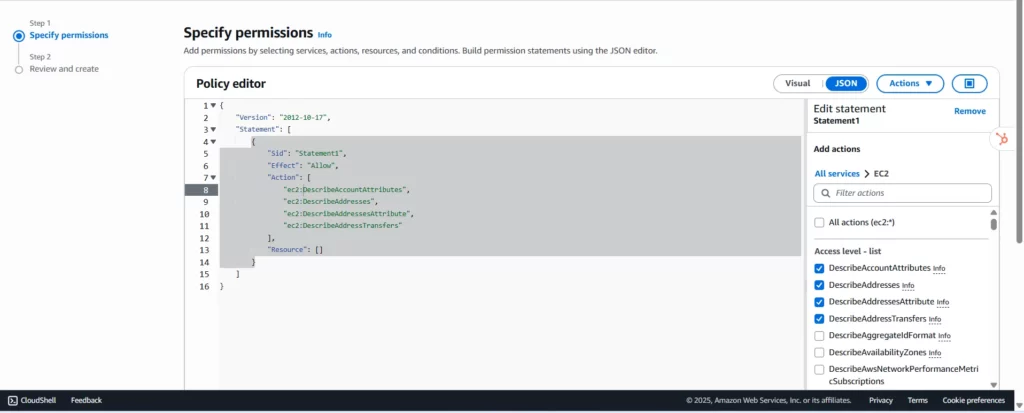Go back to All services link
1024x413 pixels.
tap(836, 174)
